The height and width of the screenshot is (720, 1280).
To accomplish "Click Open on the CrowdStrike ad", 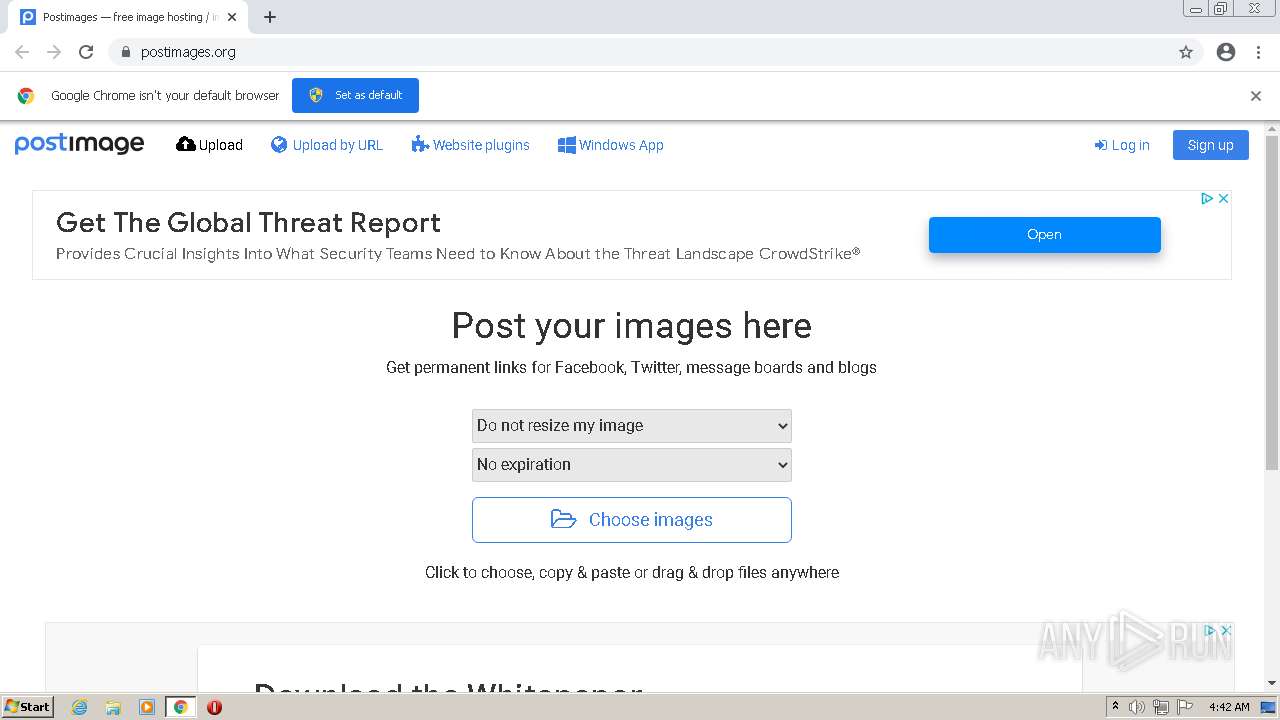I will tap(1045, 235).
